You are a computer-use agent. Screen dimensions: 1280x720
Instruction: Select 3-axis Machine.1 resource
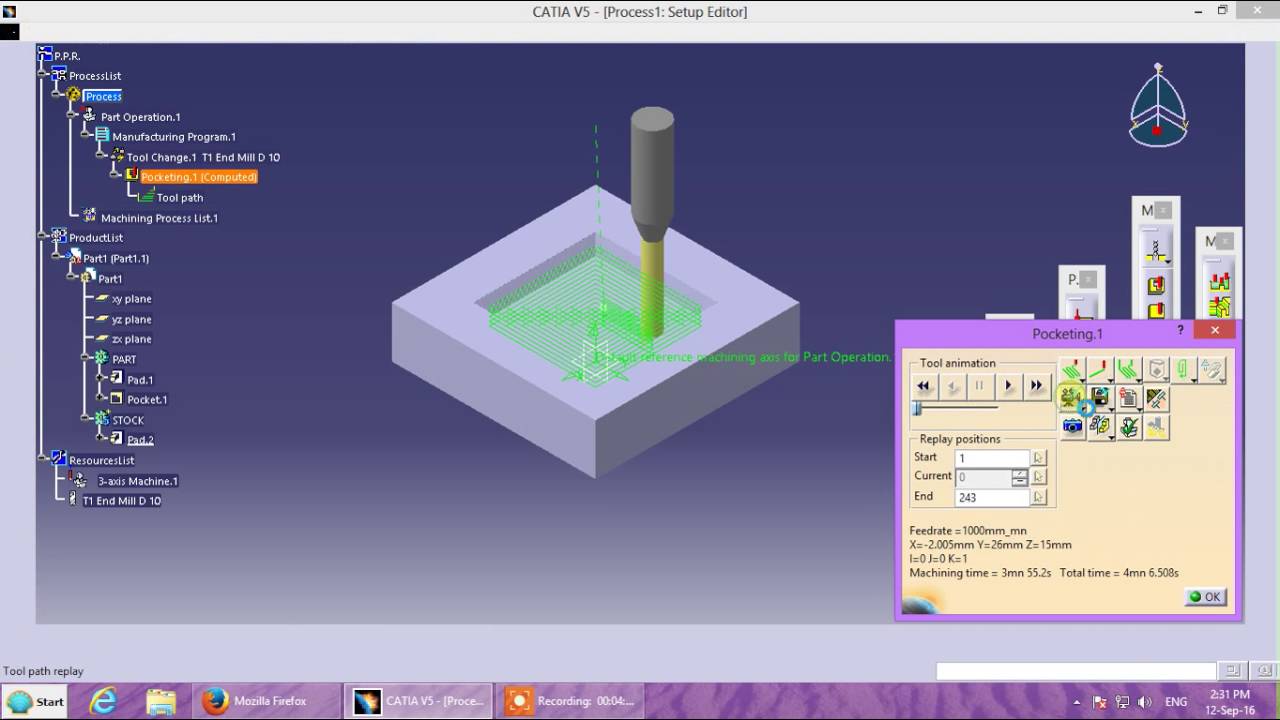(x=137, y=481)
